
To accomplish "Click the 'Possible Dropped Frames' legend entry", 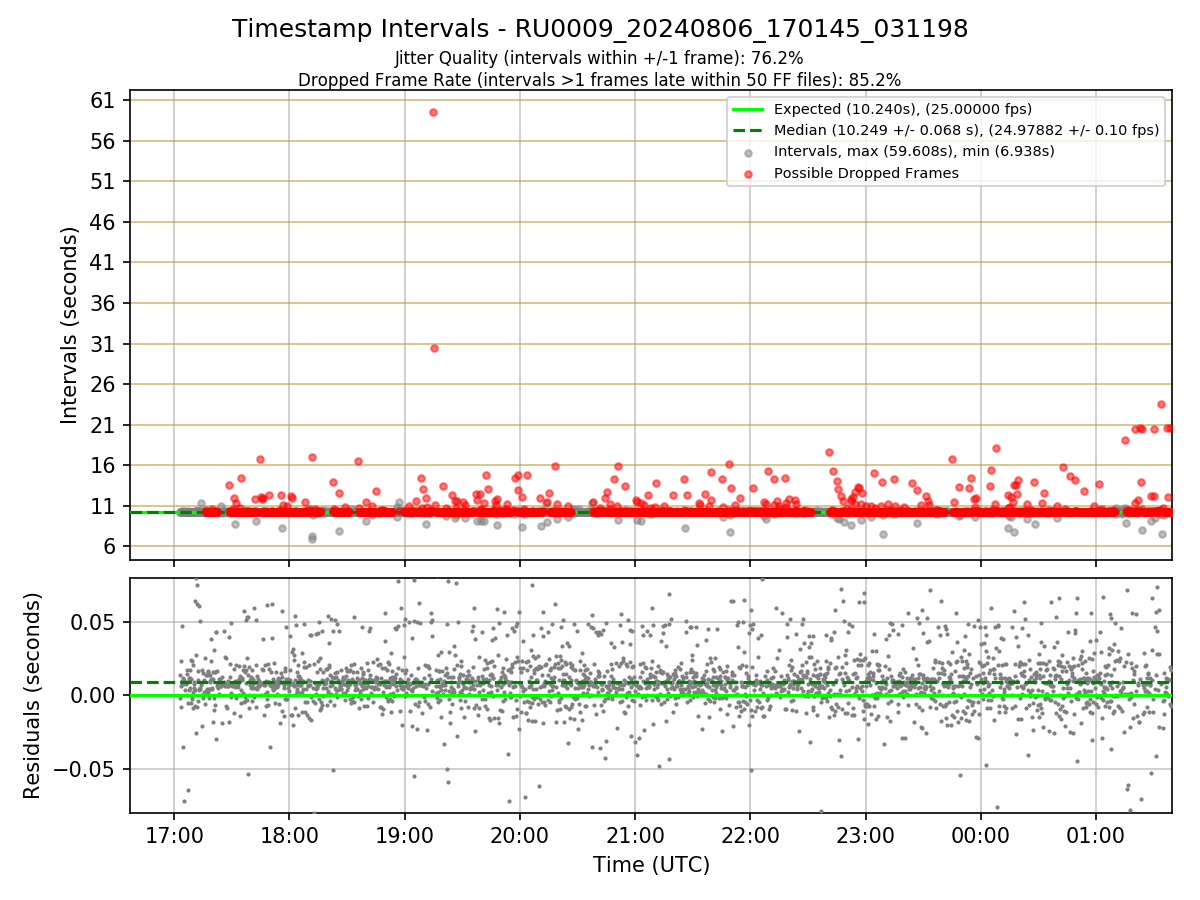I will (866, 173).
